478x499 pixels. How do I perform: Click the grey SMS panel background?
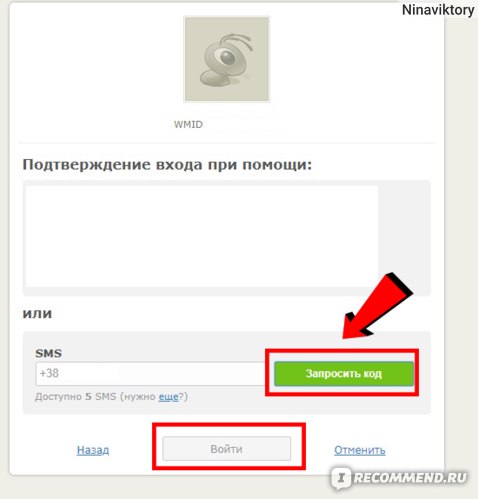227,342
